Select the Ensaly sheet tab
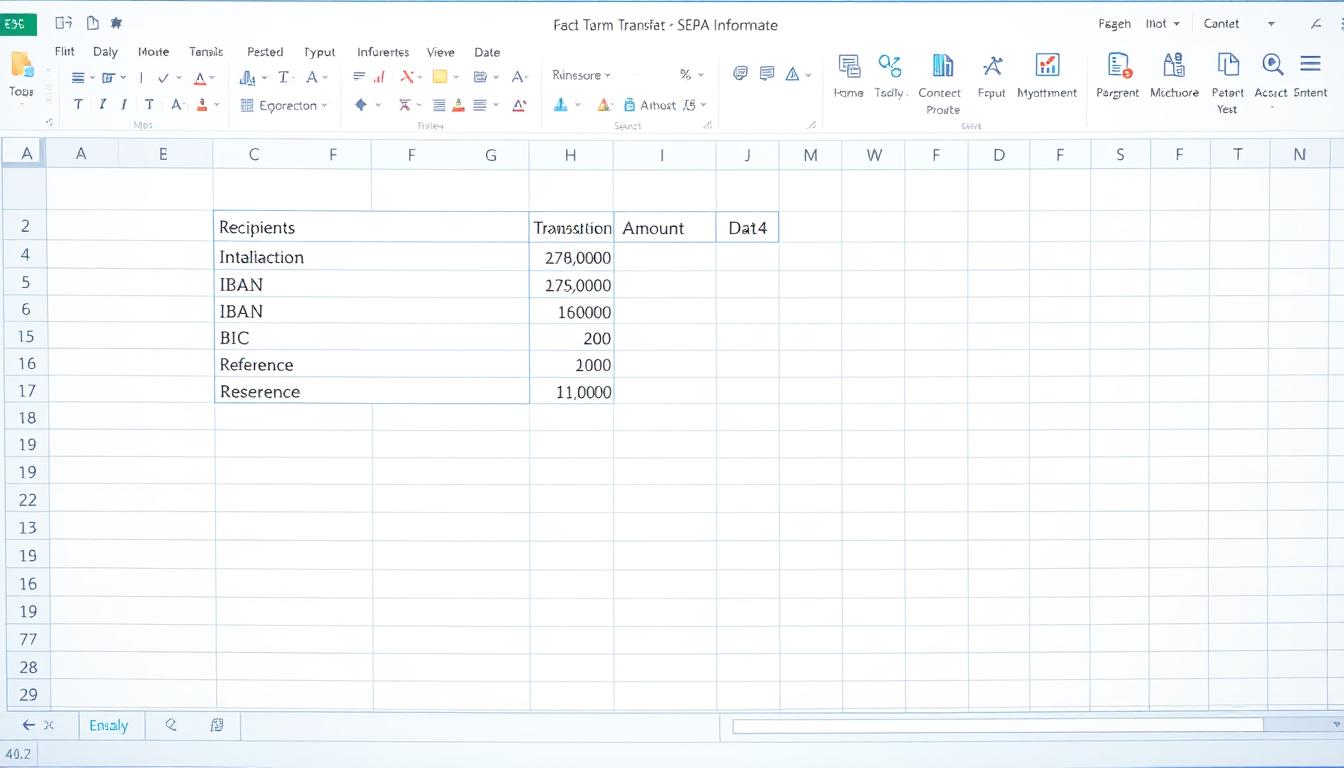This screenshot has height=768, width=1344. pos(108,725)
